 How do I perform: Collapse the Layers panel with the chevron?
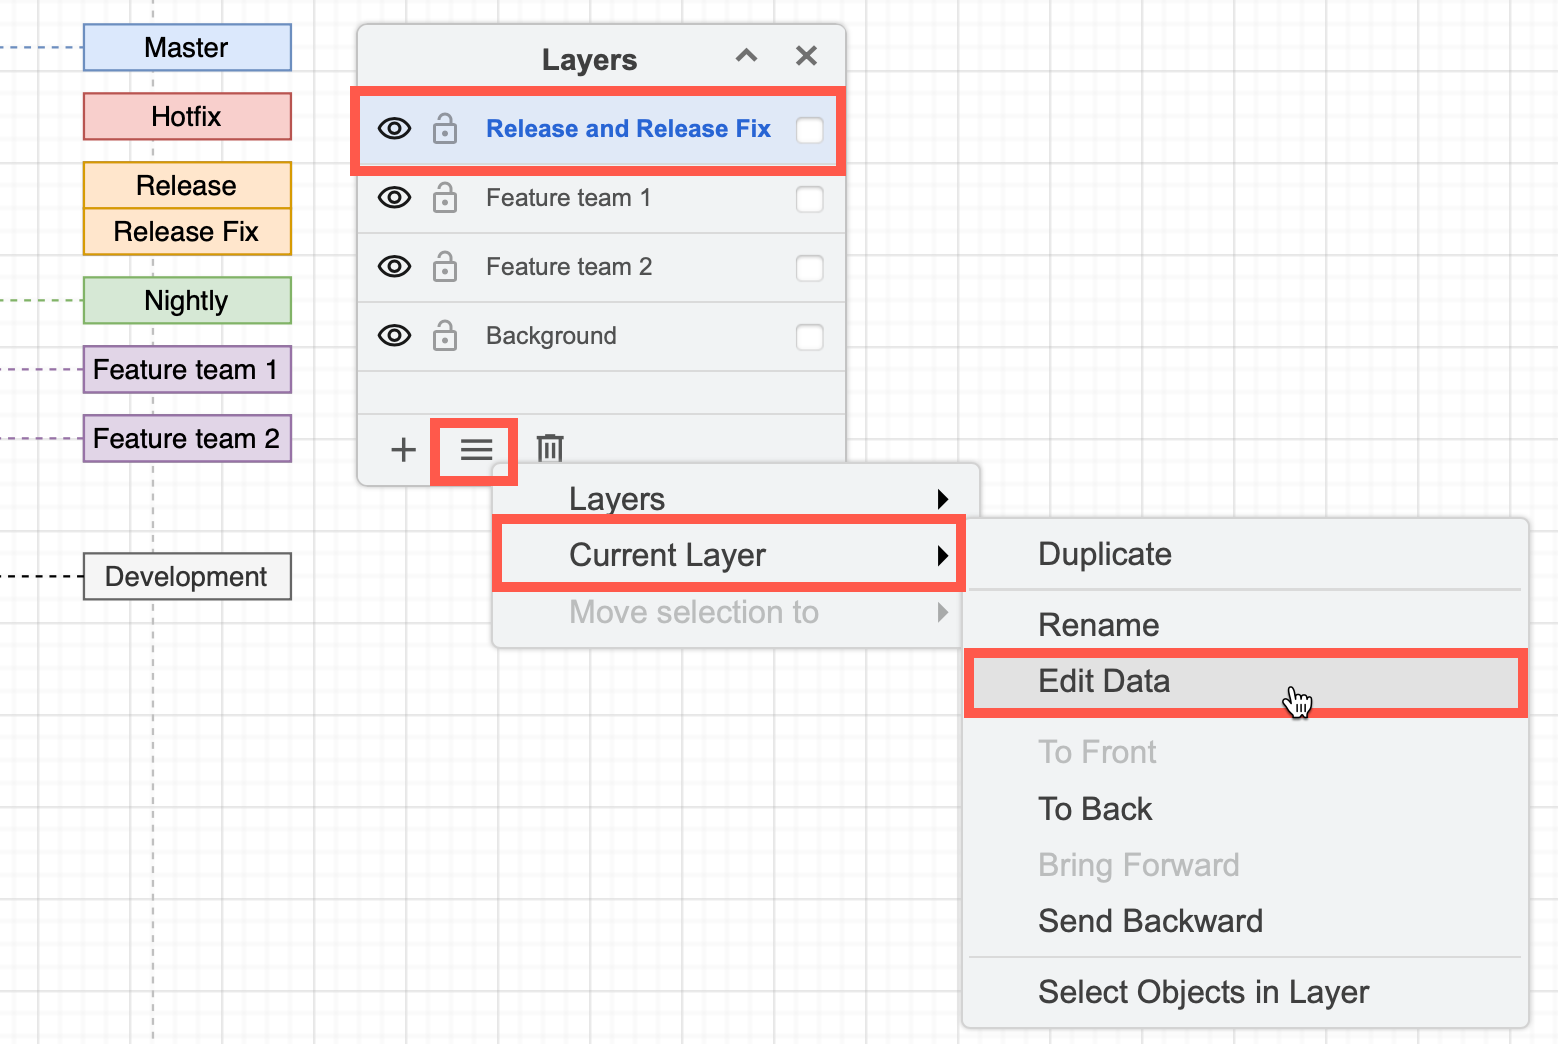tap(746, 56)
